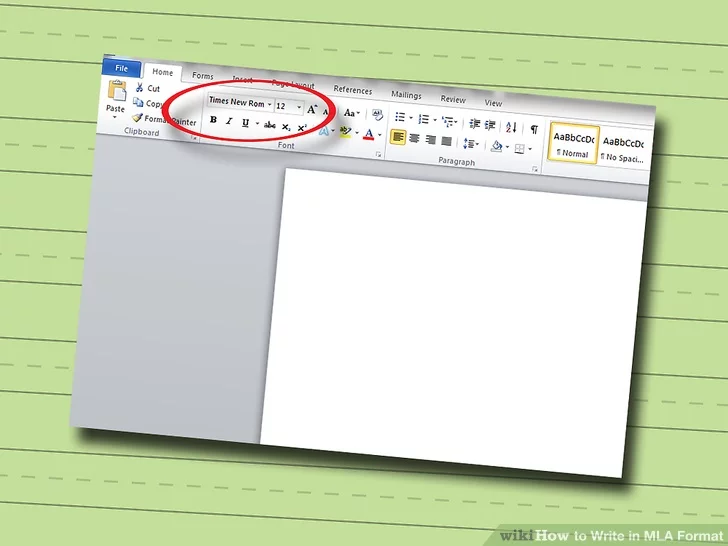Viewport: 728px width, 546px height.
Task: Open the File tab
Action: [x=122, y=68]
